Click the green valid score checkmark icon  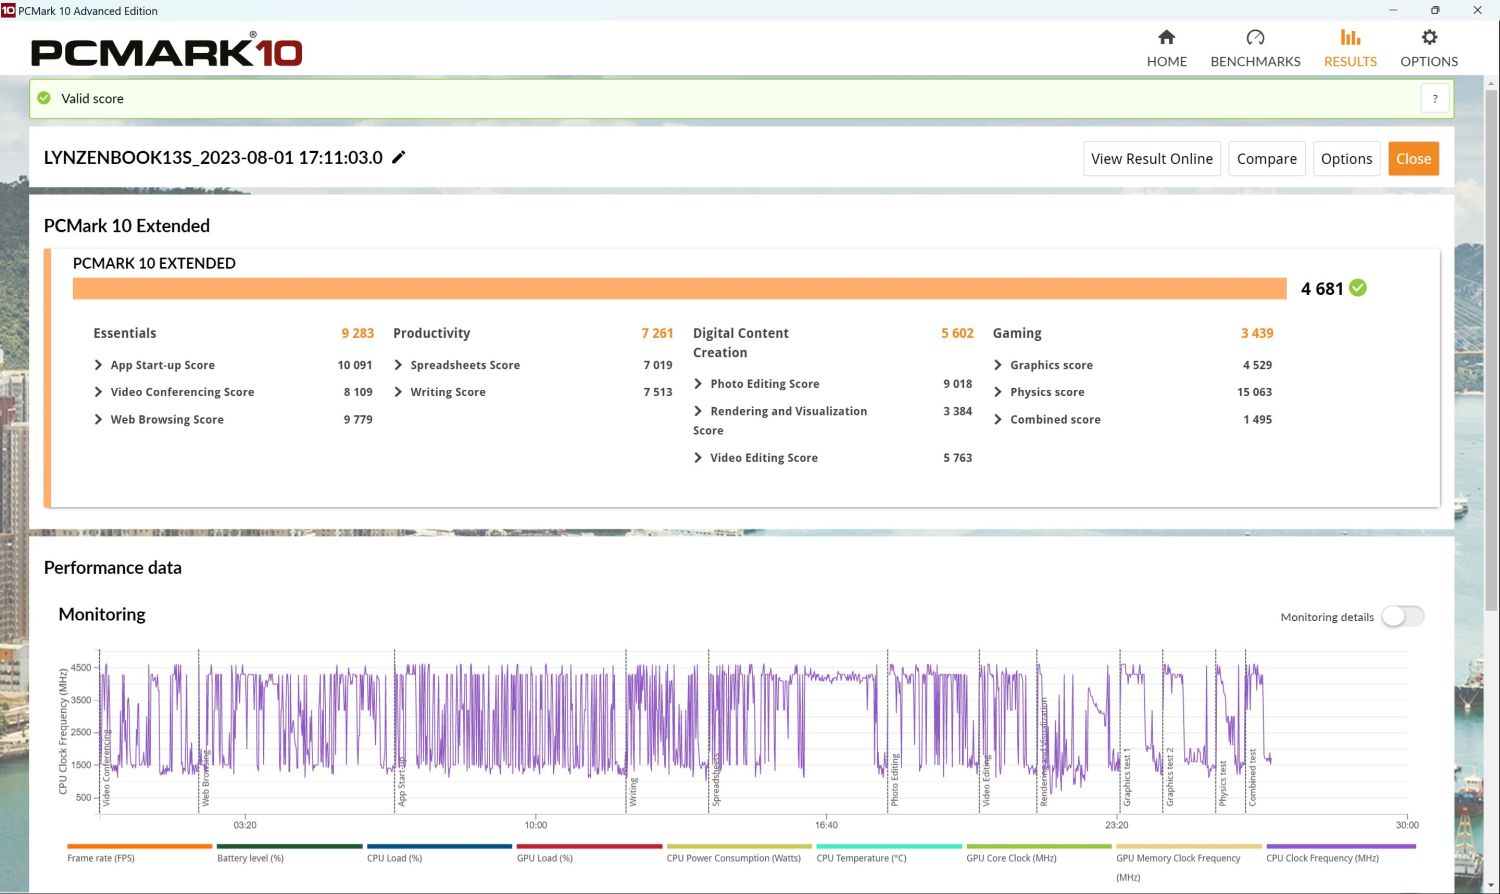(44, 98)
